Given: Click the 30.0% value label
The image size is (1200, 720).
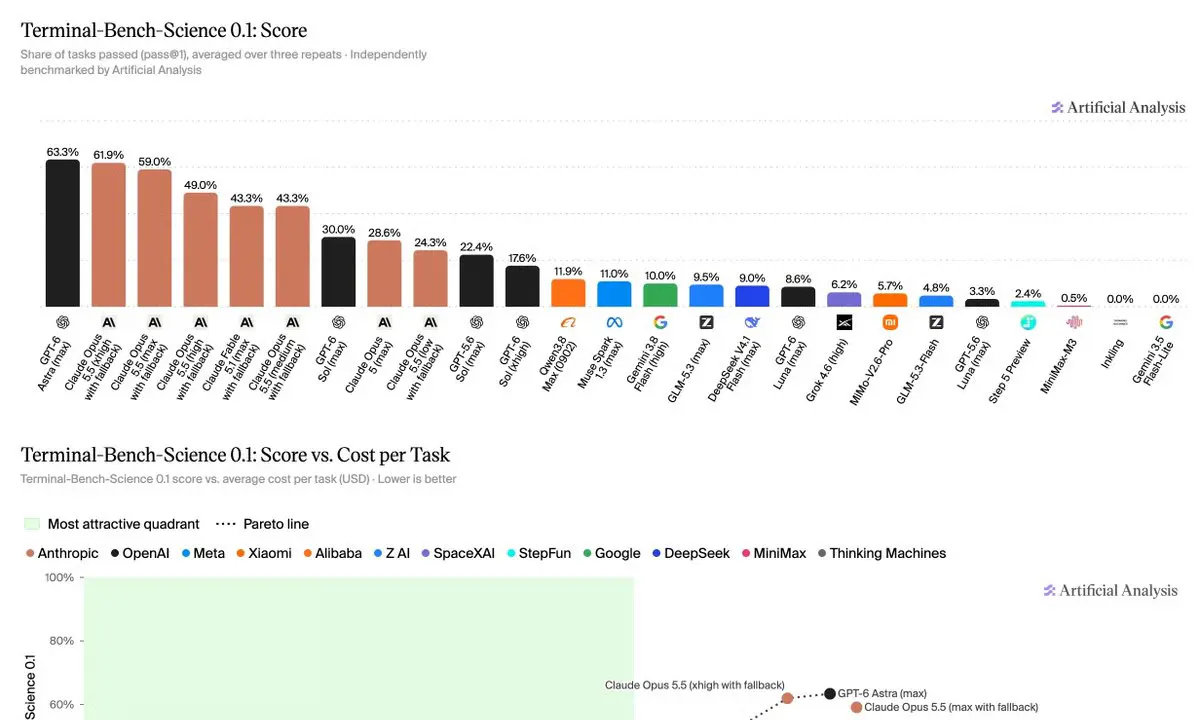Looking at the screenshot, I should (338, 229).
